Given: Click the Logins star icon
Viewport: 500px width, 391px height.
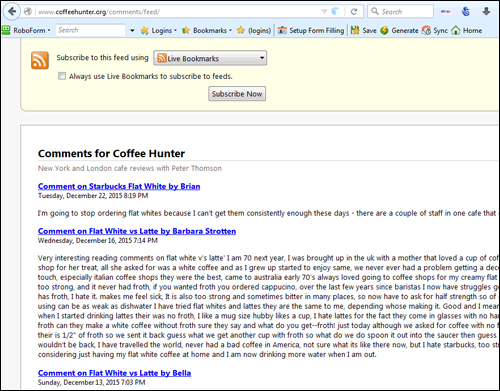Looking at the screenshot, I should click(x=145, y=31).
